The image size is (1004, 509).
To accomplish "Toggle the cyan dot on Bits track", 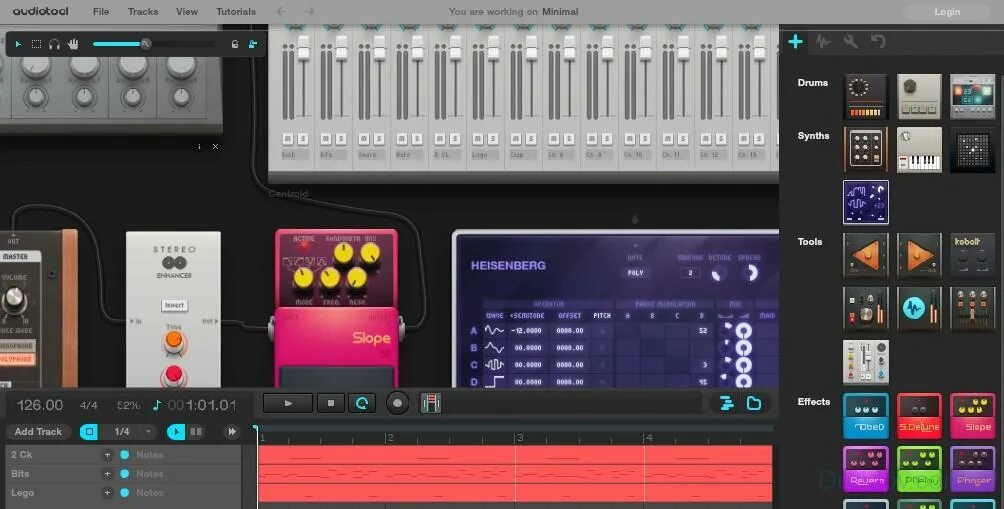I will pos(124,474).
